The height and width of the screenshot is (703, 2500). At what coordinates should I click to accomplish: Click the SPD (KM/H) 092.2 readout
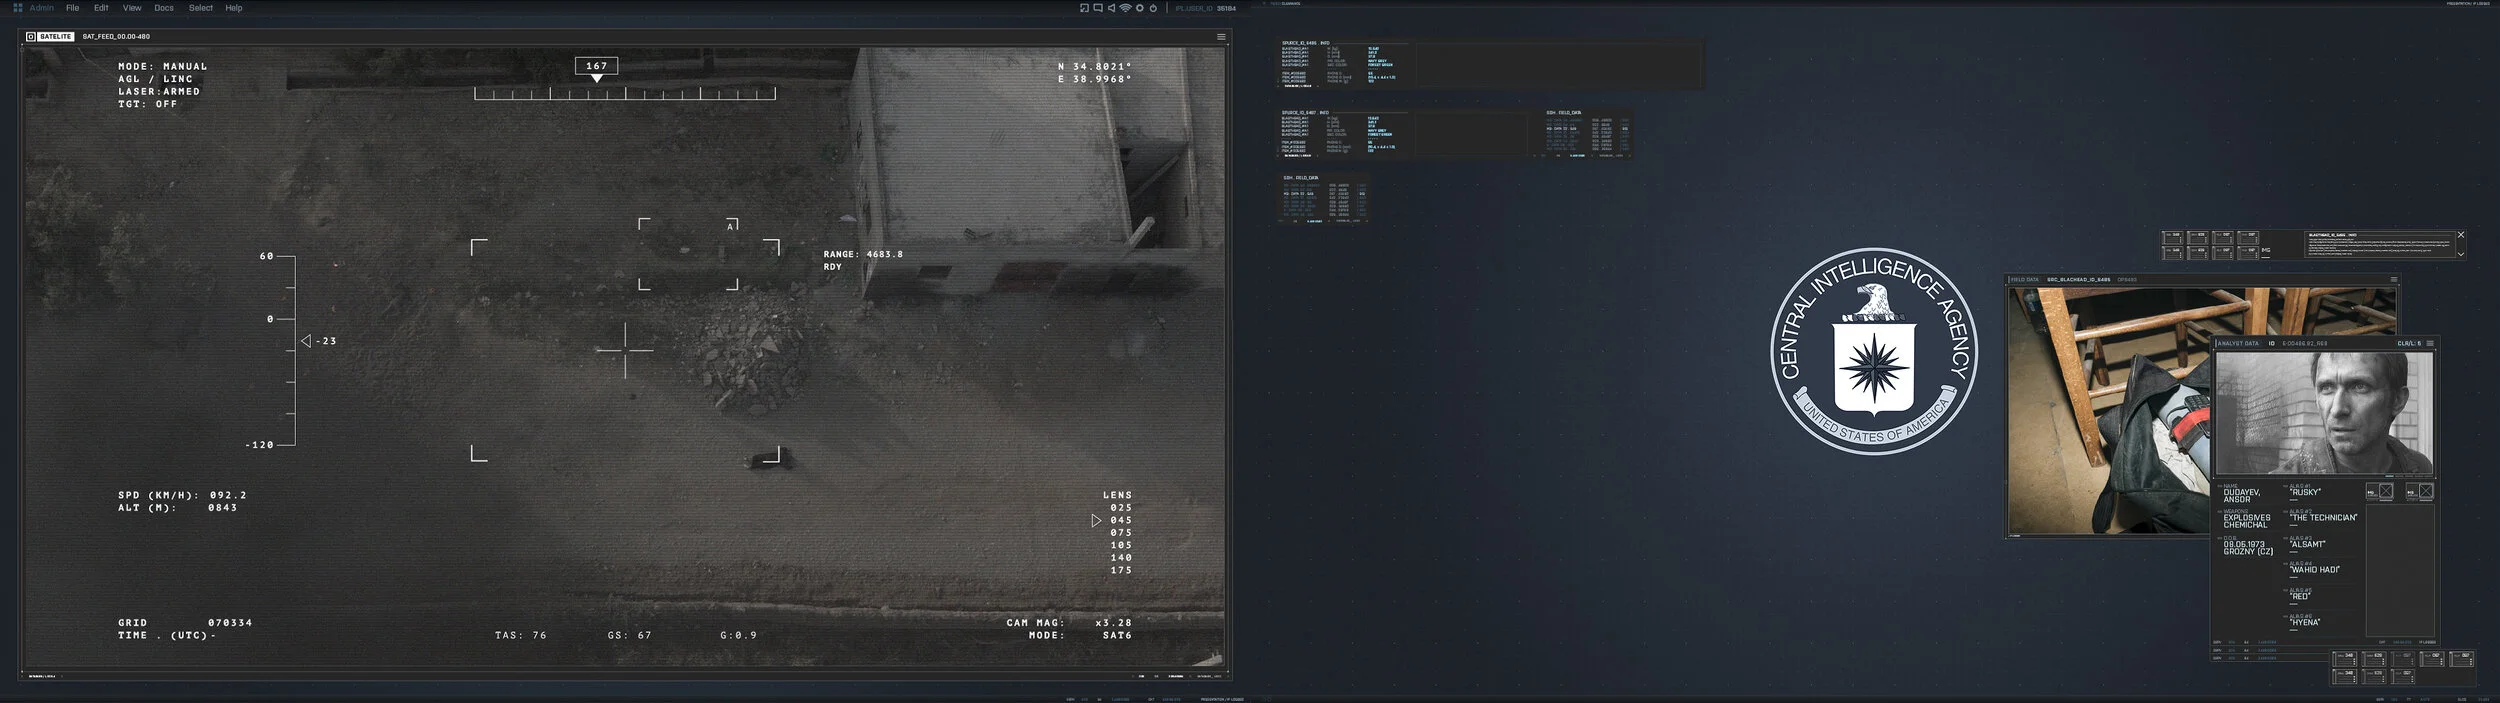click(x=182, y=495)
